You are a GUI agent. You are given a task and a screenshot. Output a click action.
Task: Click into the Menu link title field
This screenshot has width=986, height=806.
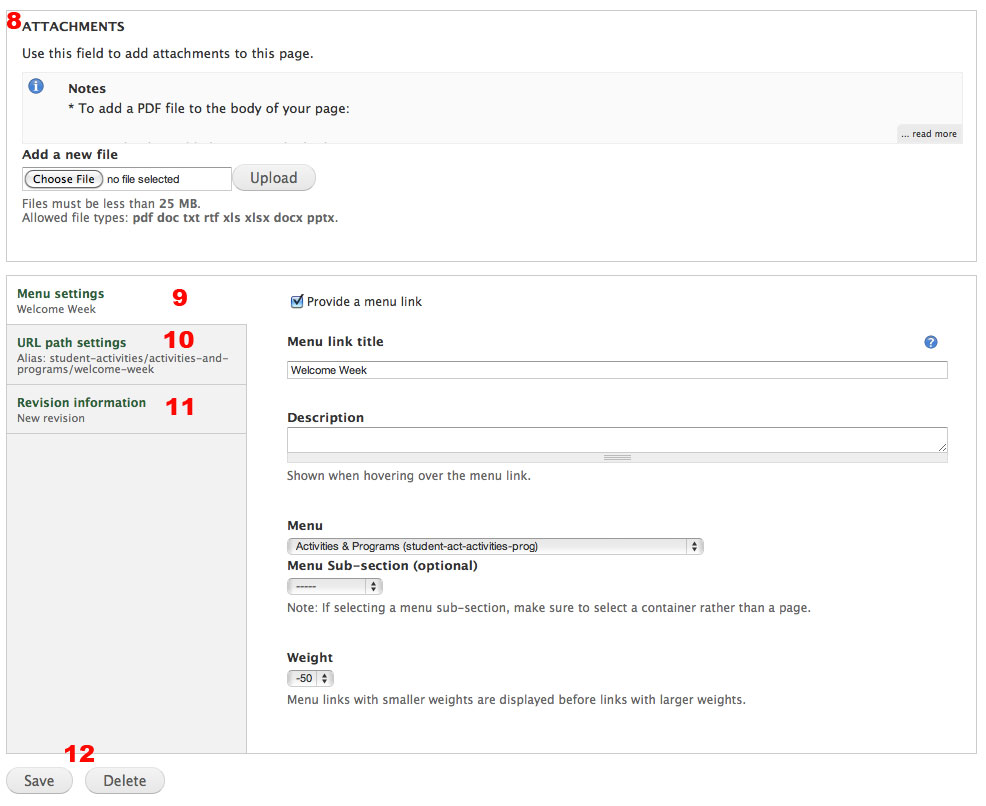tap(616, 370)
